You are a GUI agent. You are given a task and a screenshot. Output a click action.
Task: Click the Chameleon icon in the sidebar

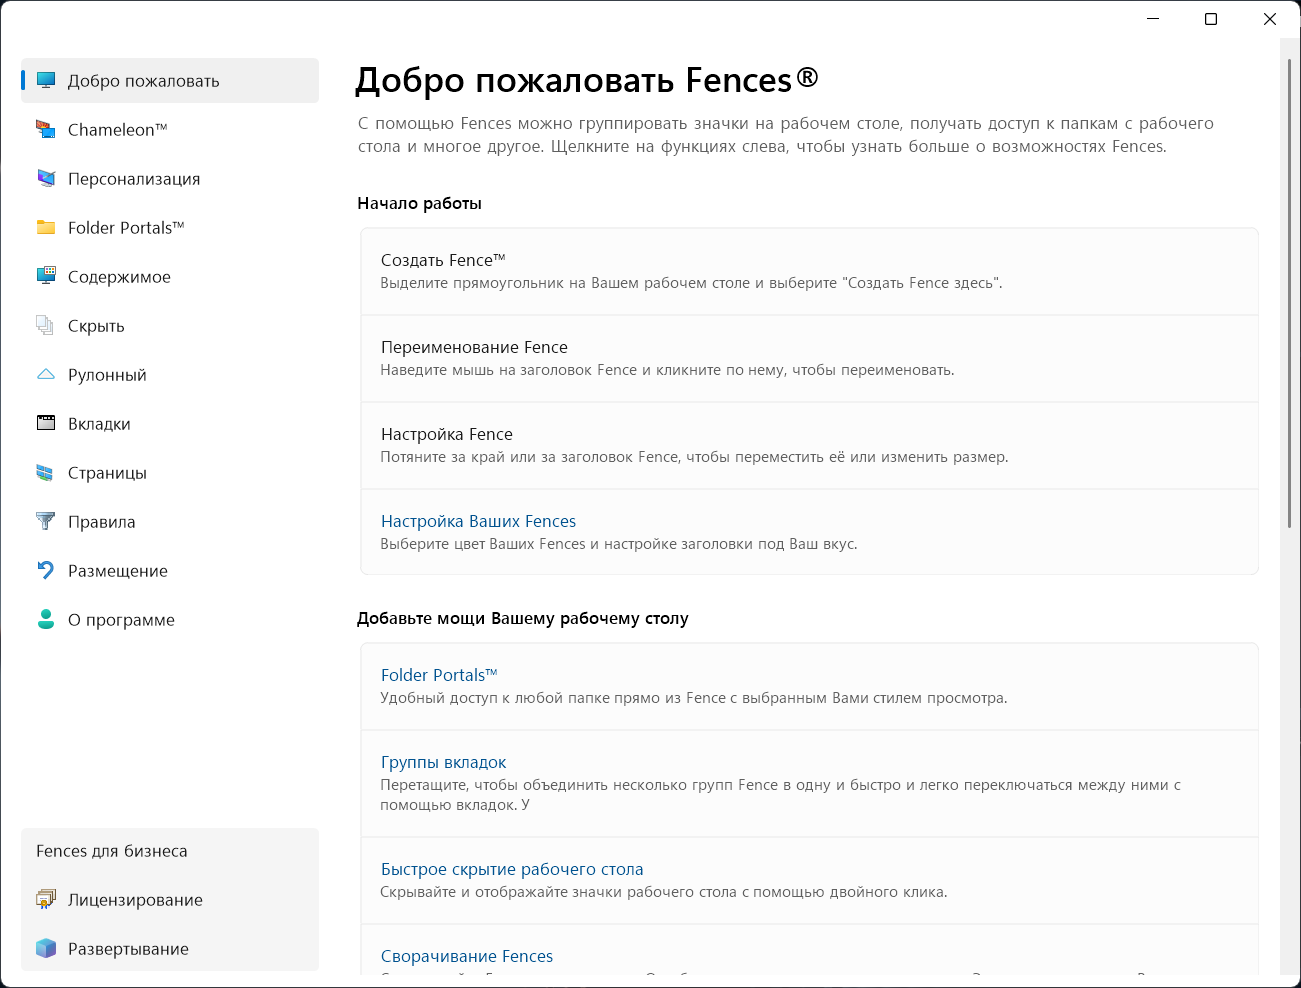(x=46, y=129)
